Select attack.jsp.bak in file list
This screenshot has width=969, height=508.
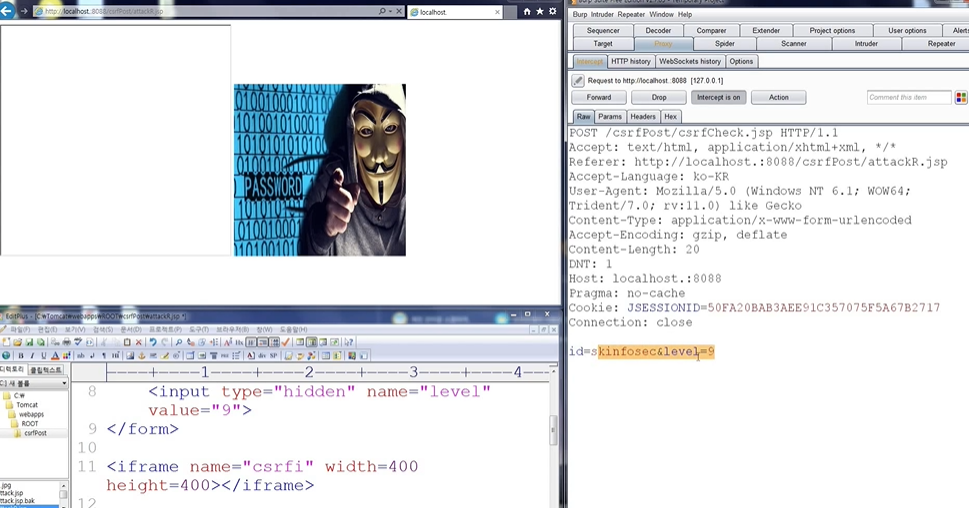coord(19,501)
